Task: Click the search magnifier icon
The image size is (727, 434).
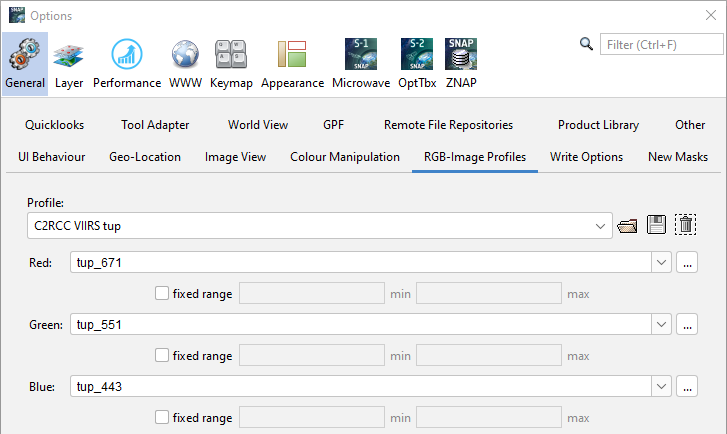Action: click(x=586, y=44)
